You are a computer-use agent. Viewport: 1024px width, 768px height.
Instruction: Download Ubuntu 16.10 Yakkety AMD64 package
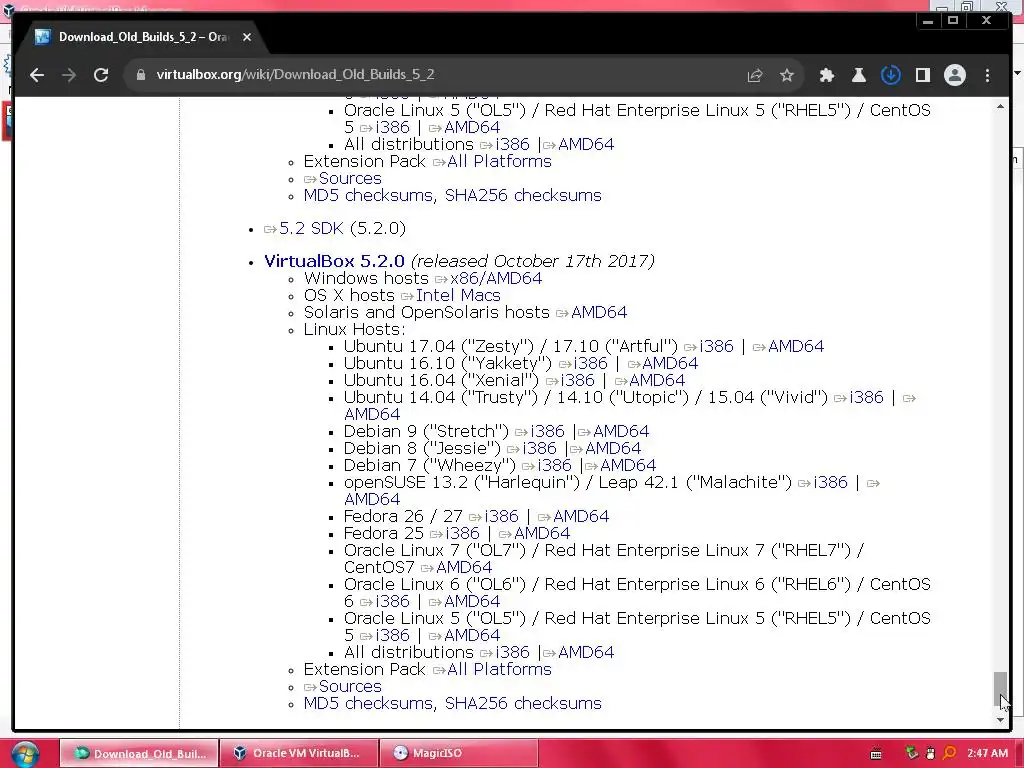[670, 363]
